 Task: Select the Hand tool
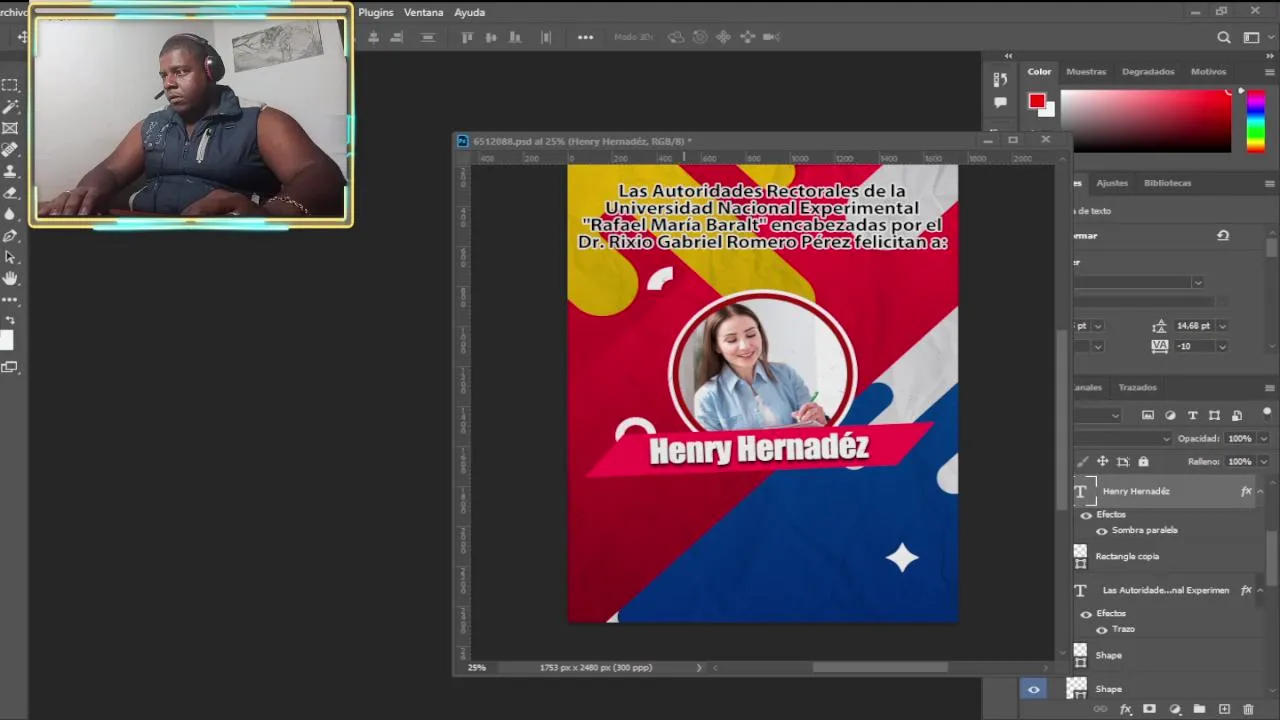(x=10, y=278)
